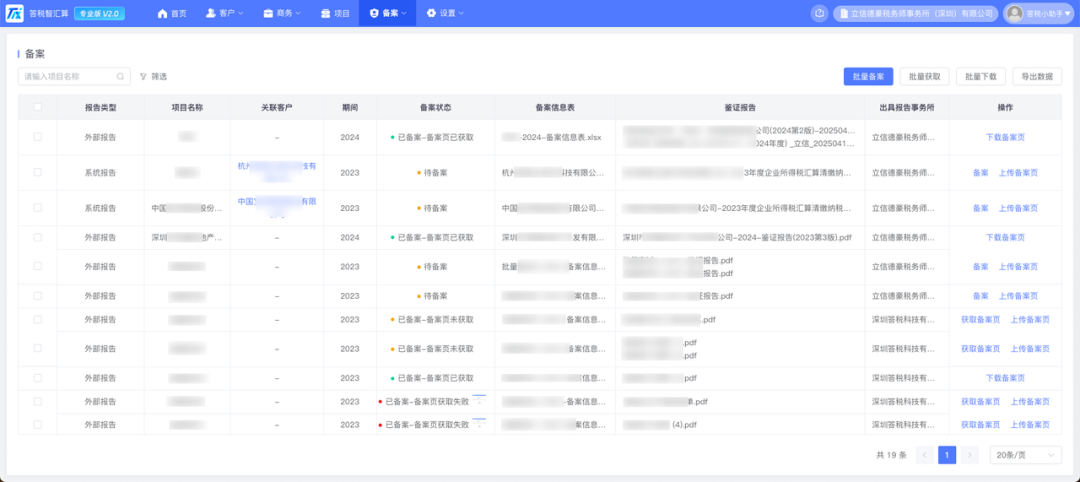Click the 2024-备案信息表.xlsx file cell

[x=552, y=137]
